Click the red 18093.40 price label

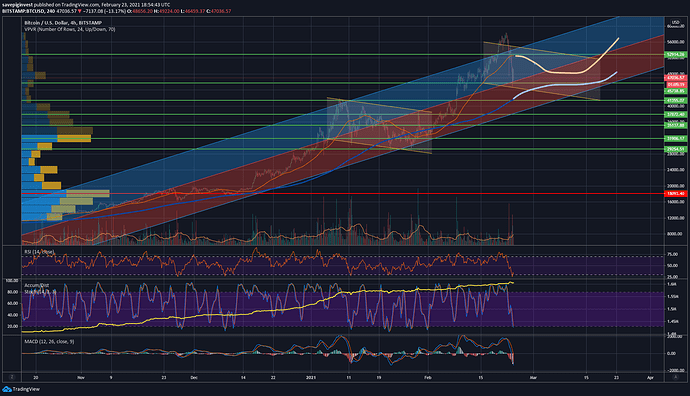point(676,194)
